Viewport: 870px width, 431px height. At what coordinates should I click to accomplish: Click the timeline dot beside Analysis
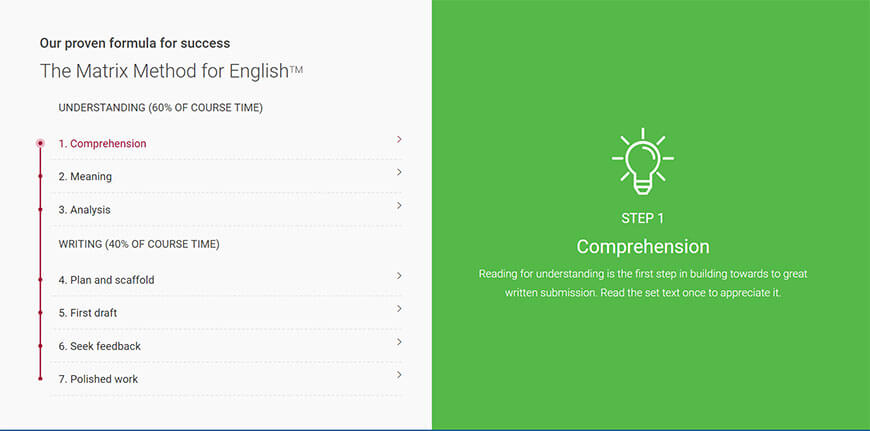click(40, 210)
